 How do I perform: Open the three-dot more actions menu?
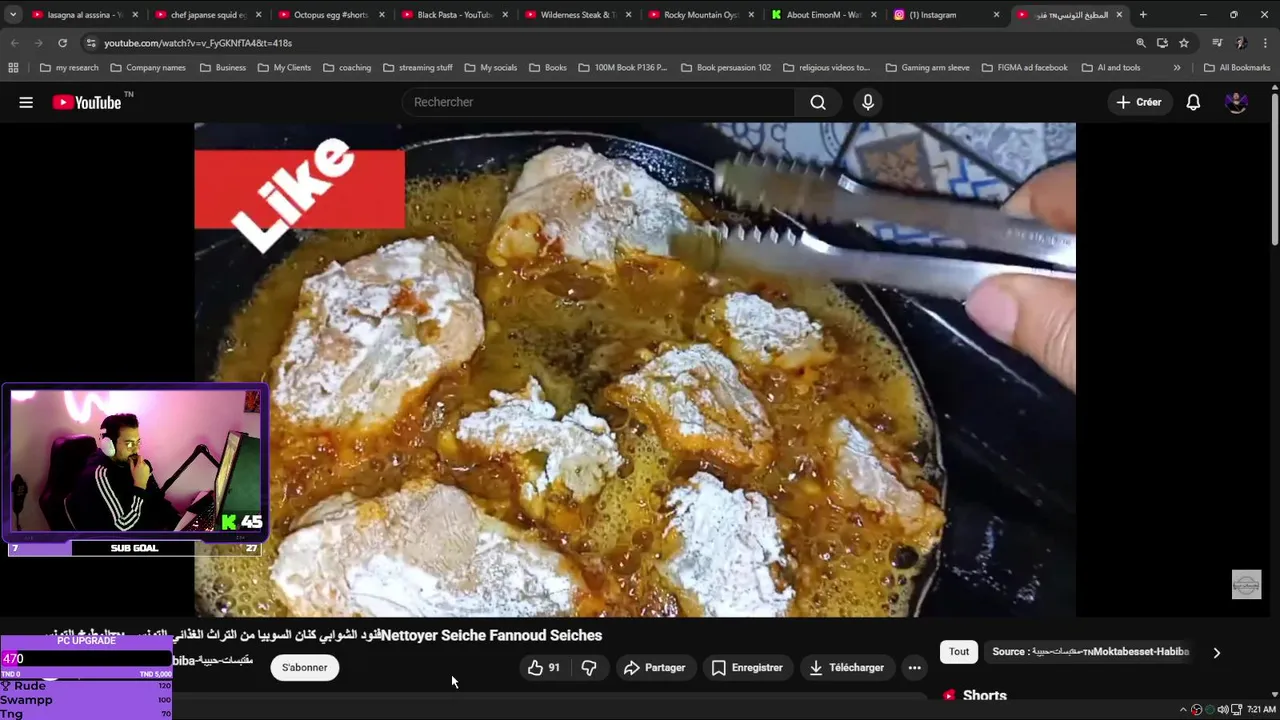[914, 668]
